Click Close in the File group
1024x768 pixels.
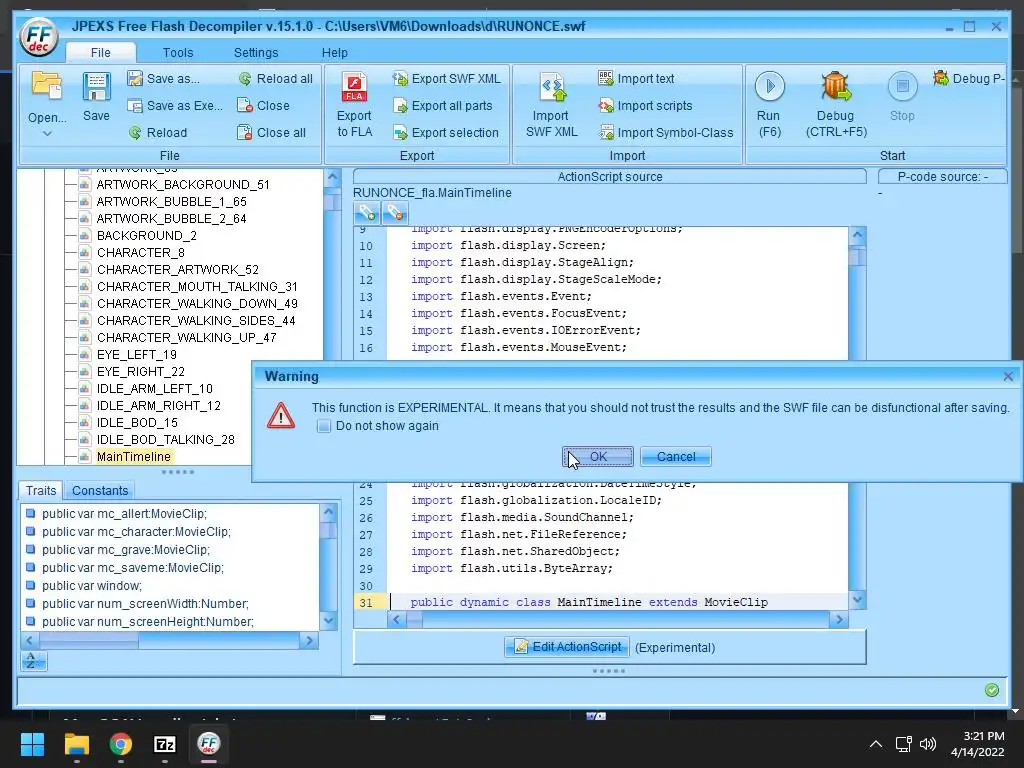coord(264,106)
